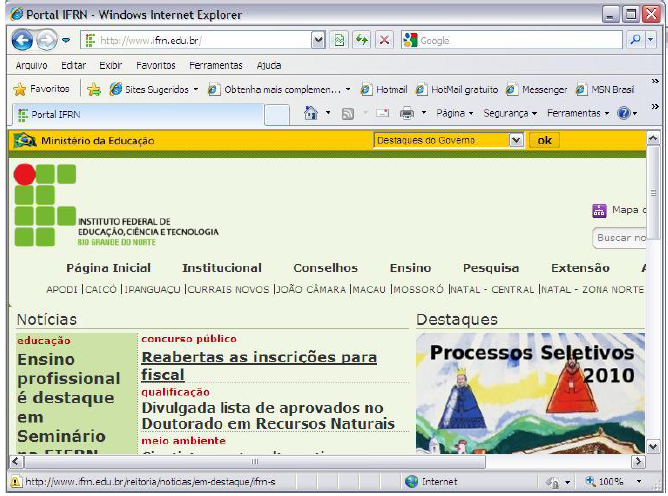
Task: Open Extensão nav item
Action: click(580, 268)
